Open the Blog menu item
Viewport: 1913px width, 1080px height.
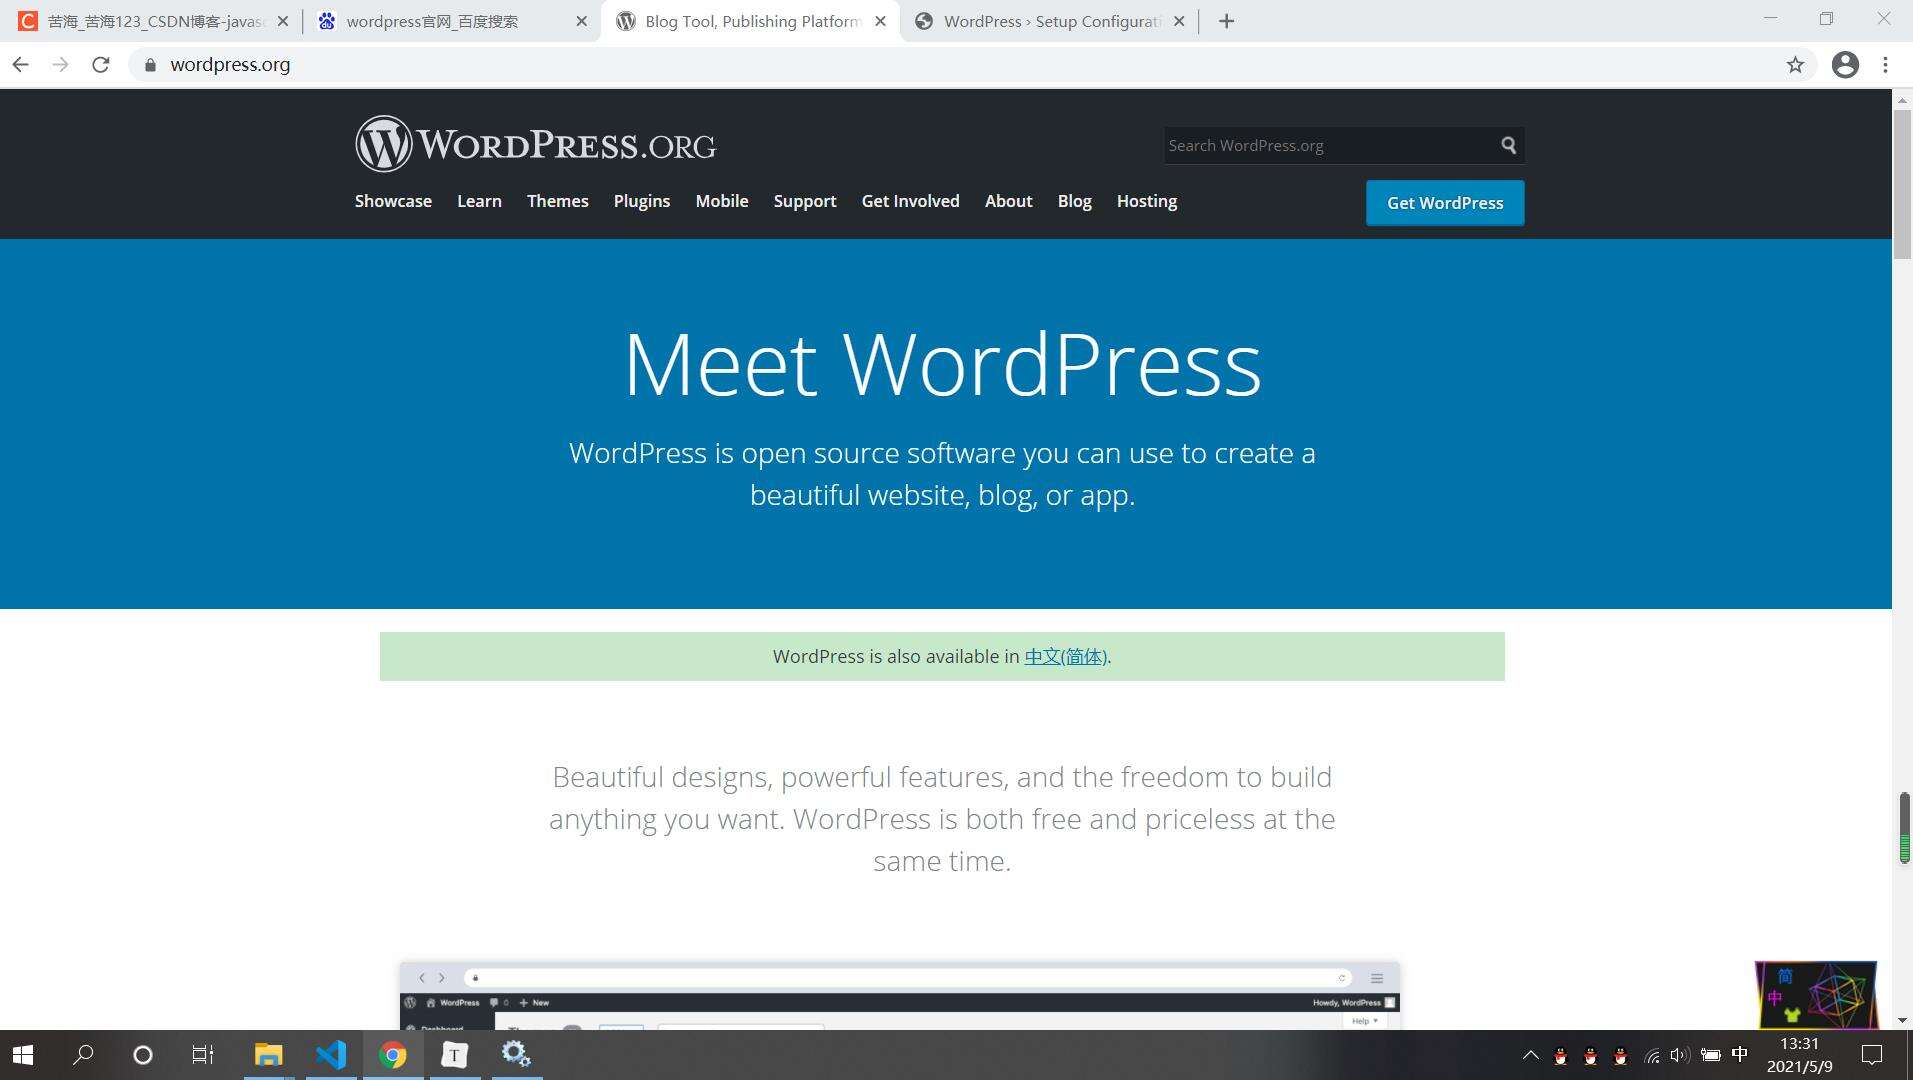click(x=1074, y=201)
